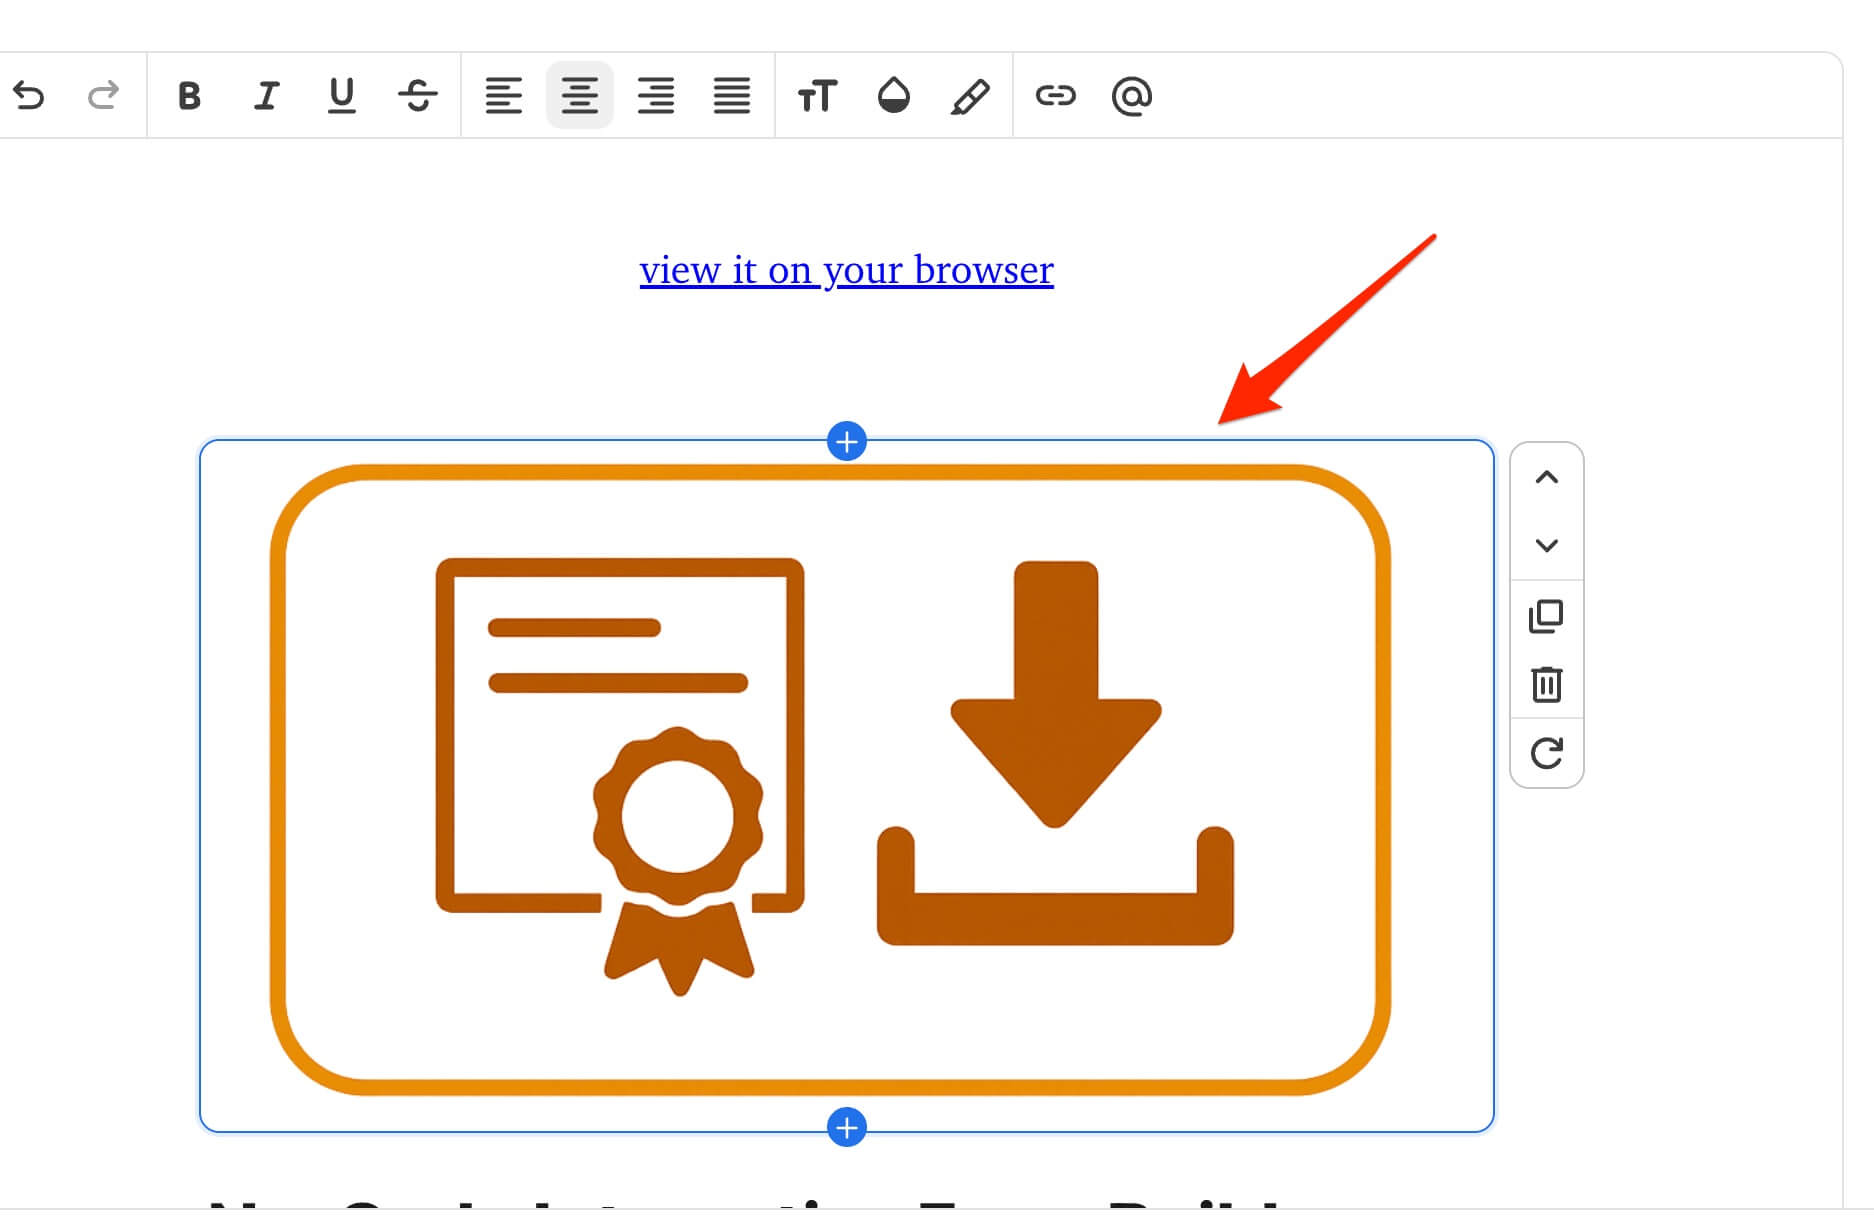Toggle bold formatting

click(x=189, y=96)
